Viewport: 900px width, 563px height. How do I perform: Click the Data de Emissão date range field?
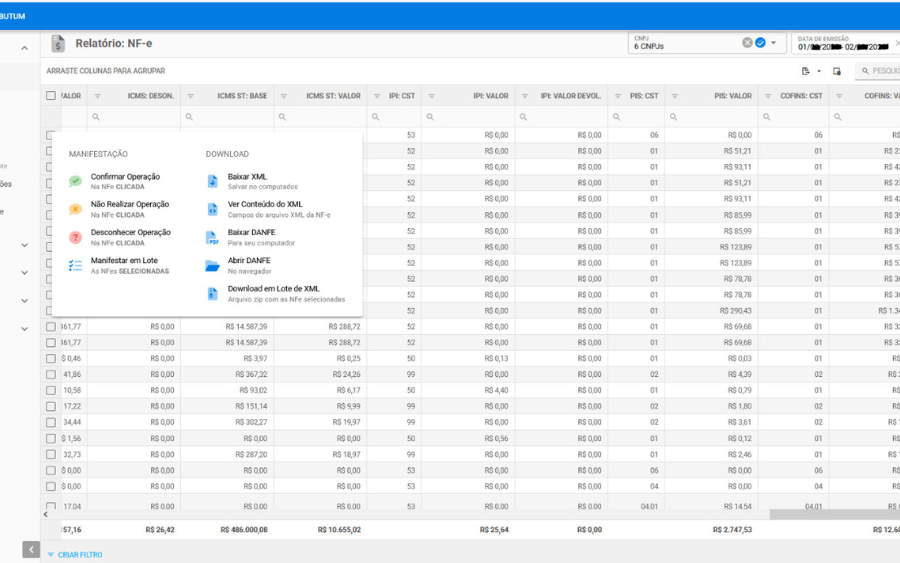tap(845, 43)
